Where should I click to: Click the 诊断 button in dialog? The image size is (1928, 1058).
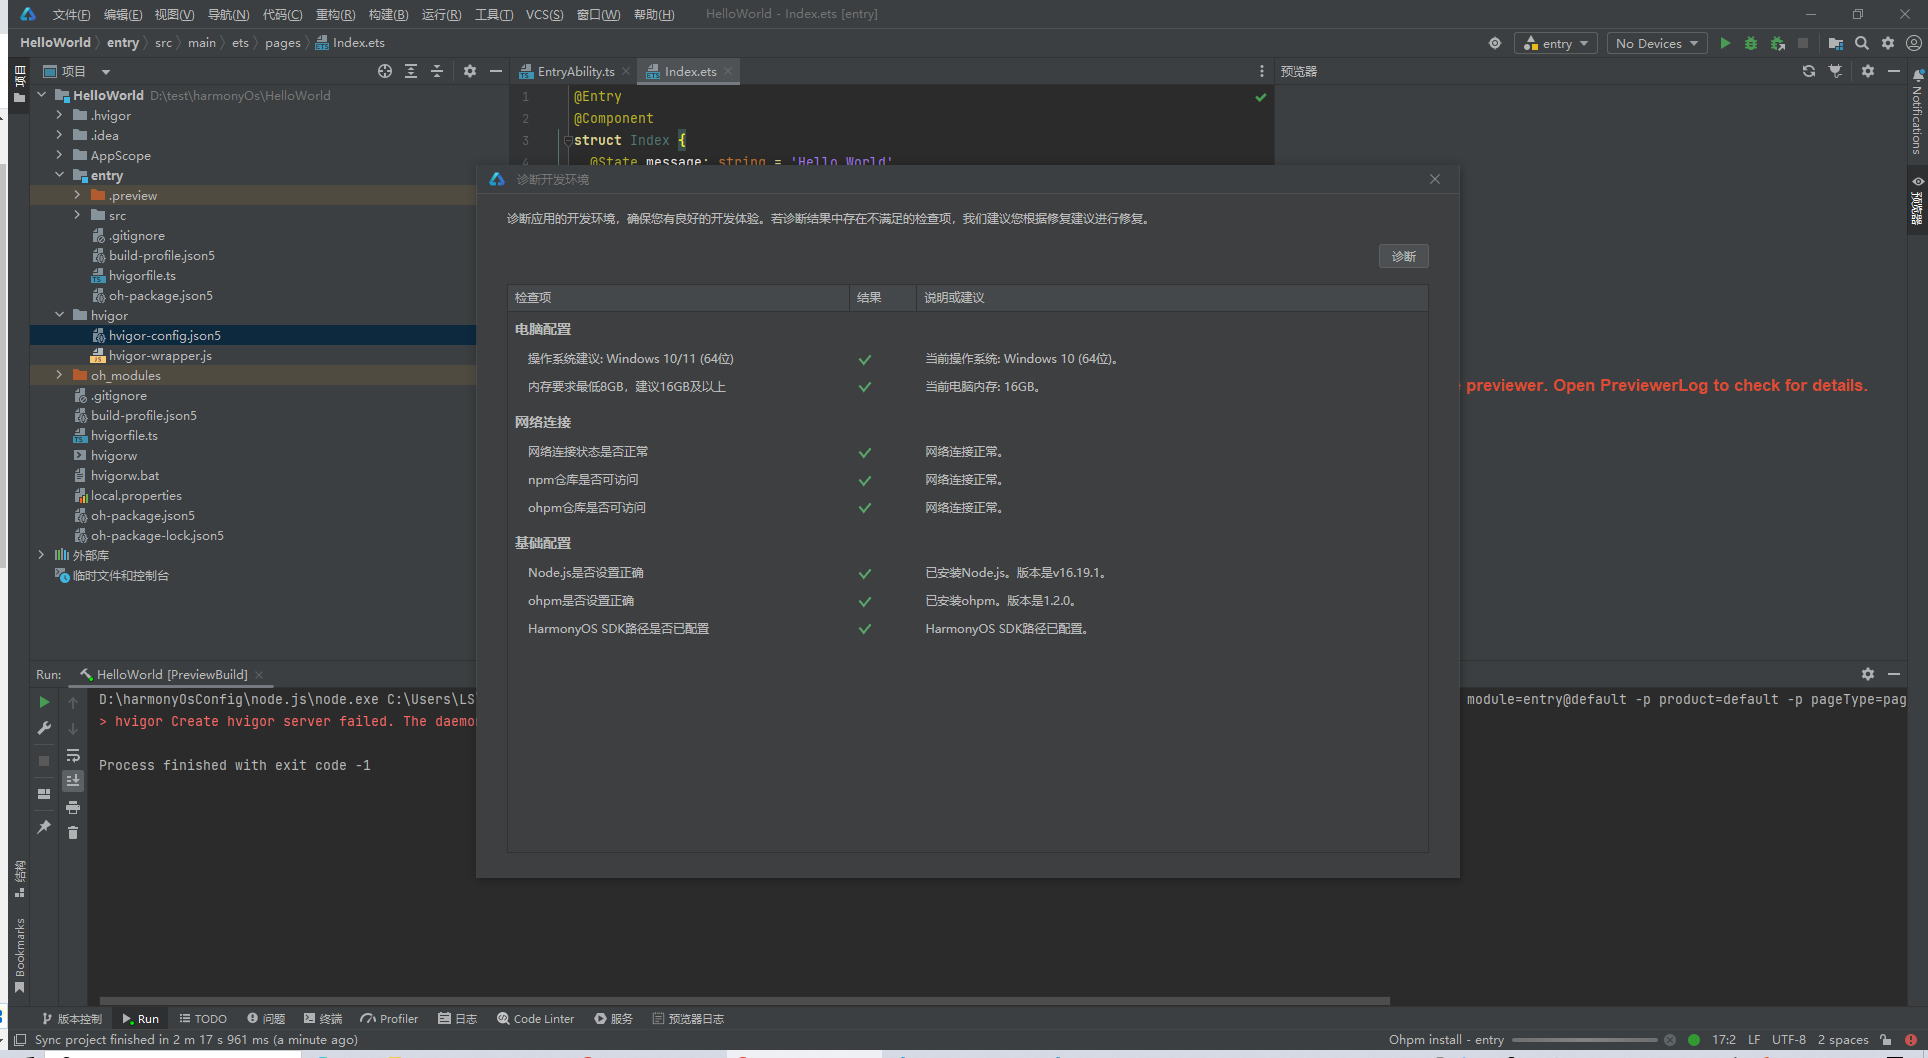coord(1403,256)
